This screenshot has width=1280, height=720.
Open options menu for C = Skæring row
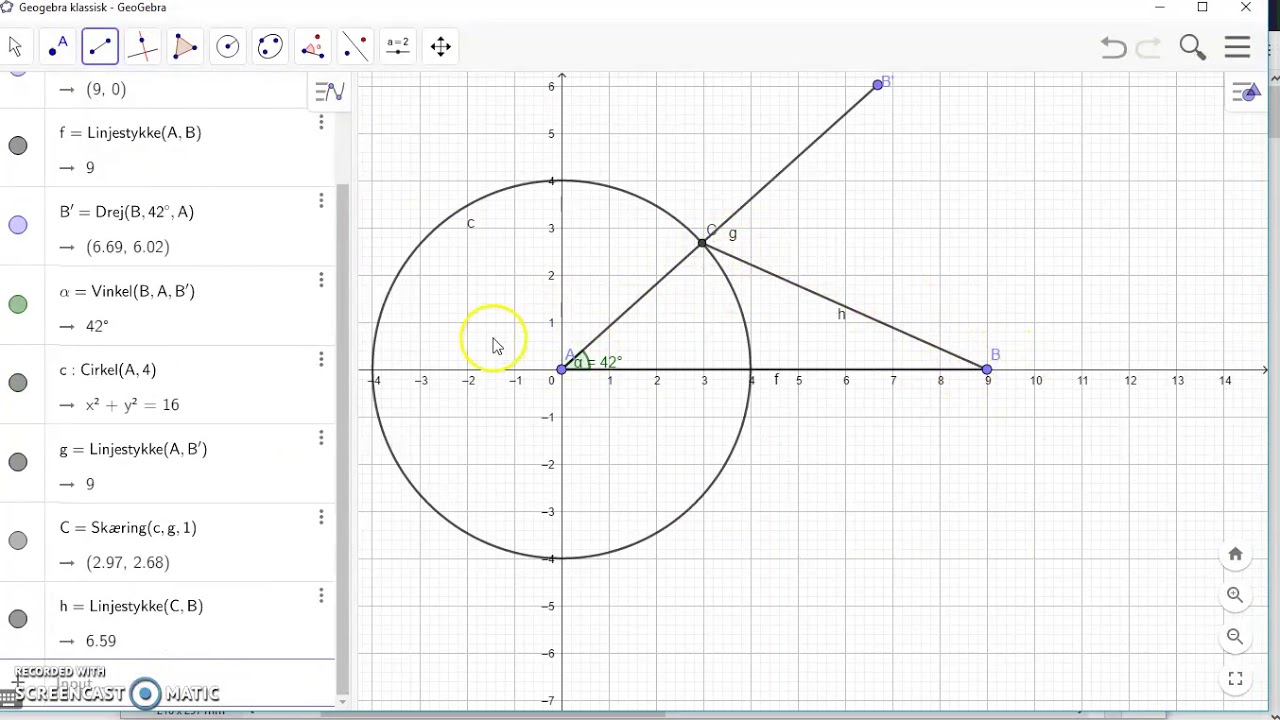(321, 517)
